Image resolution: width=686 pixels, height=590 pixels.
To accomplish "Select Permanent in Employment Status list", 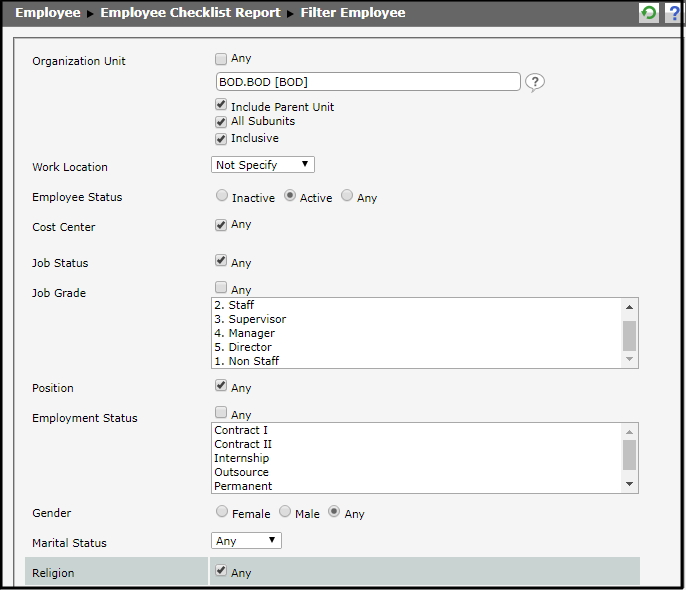I will tap(243, 486).
